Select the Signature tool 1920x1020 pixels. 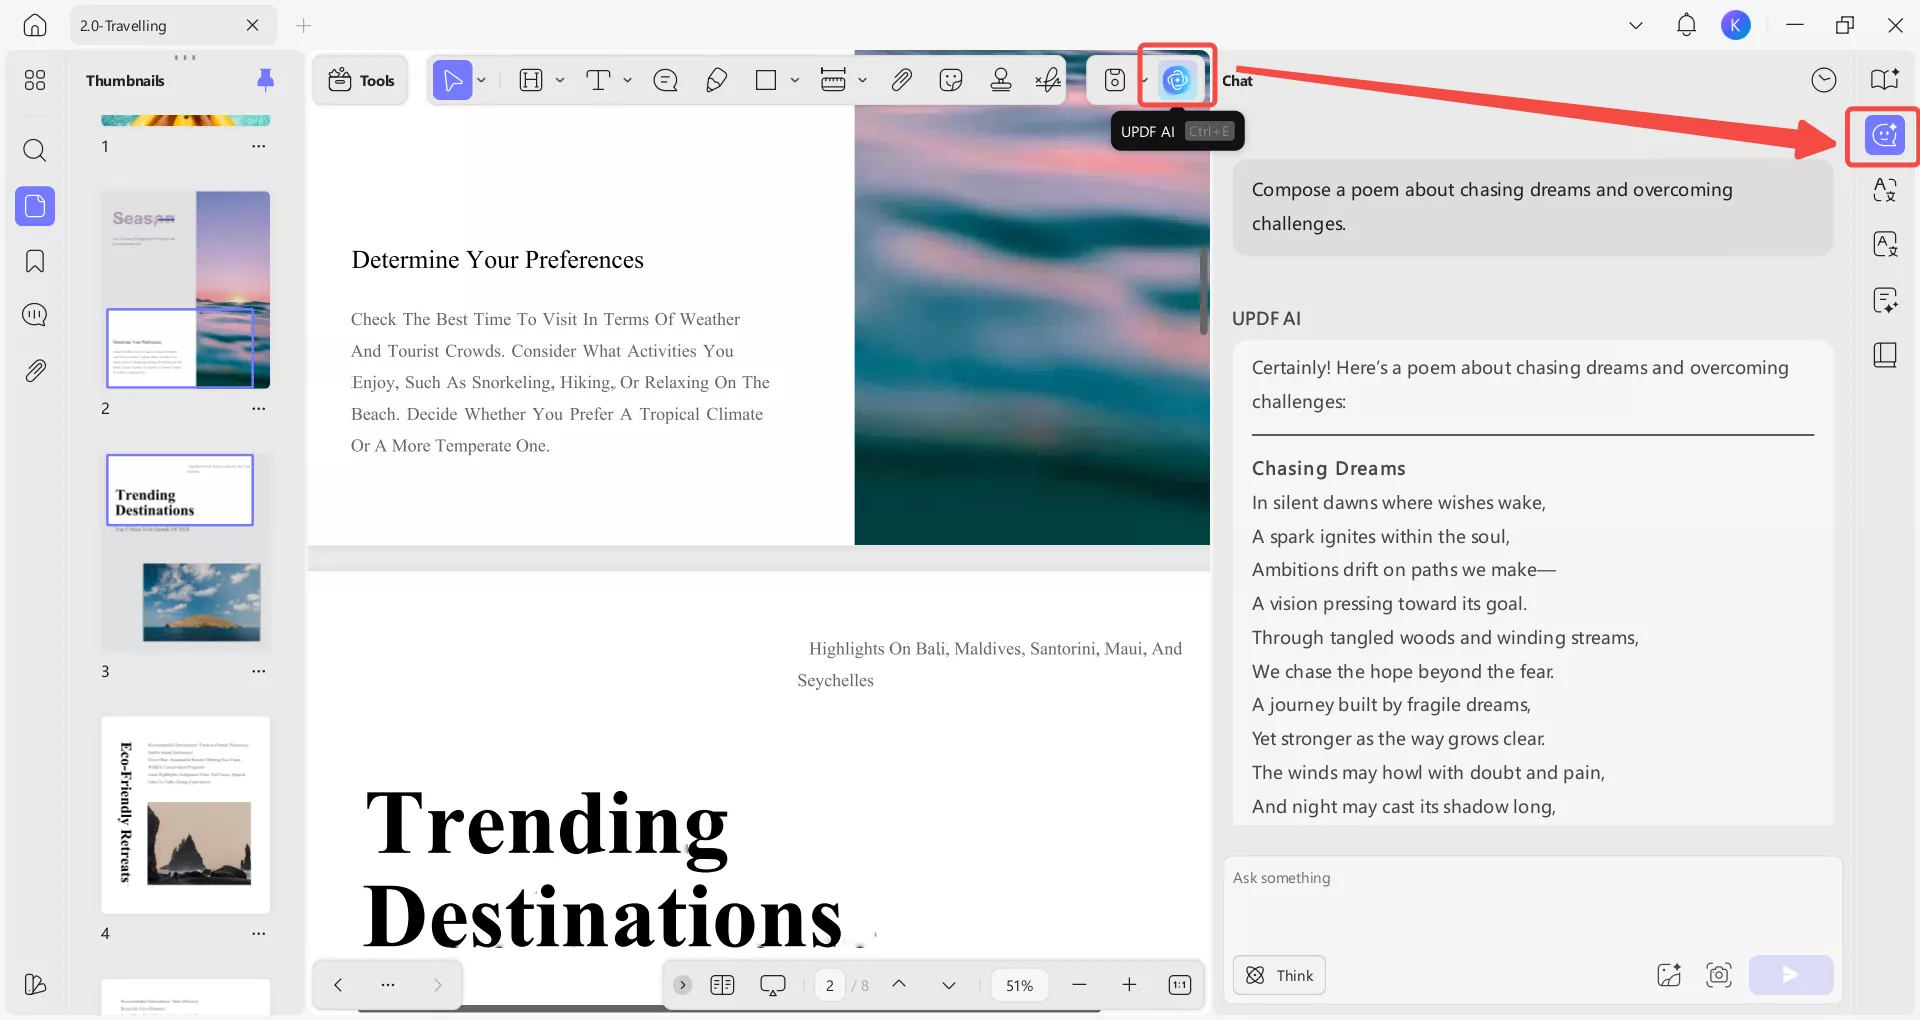(1048, 80)
